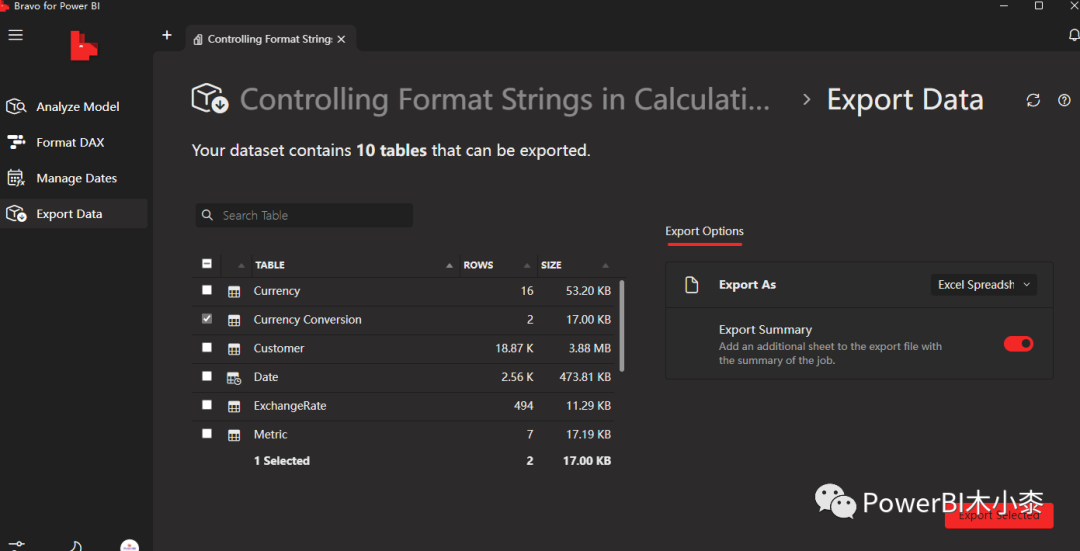
Task: Open help via the question mark icon
Action: tap(1064, 100)
